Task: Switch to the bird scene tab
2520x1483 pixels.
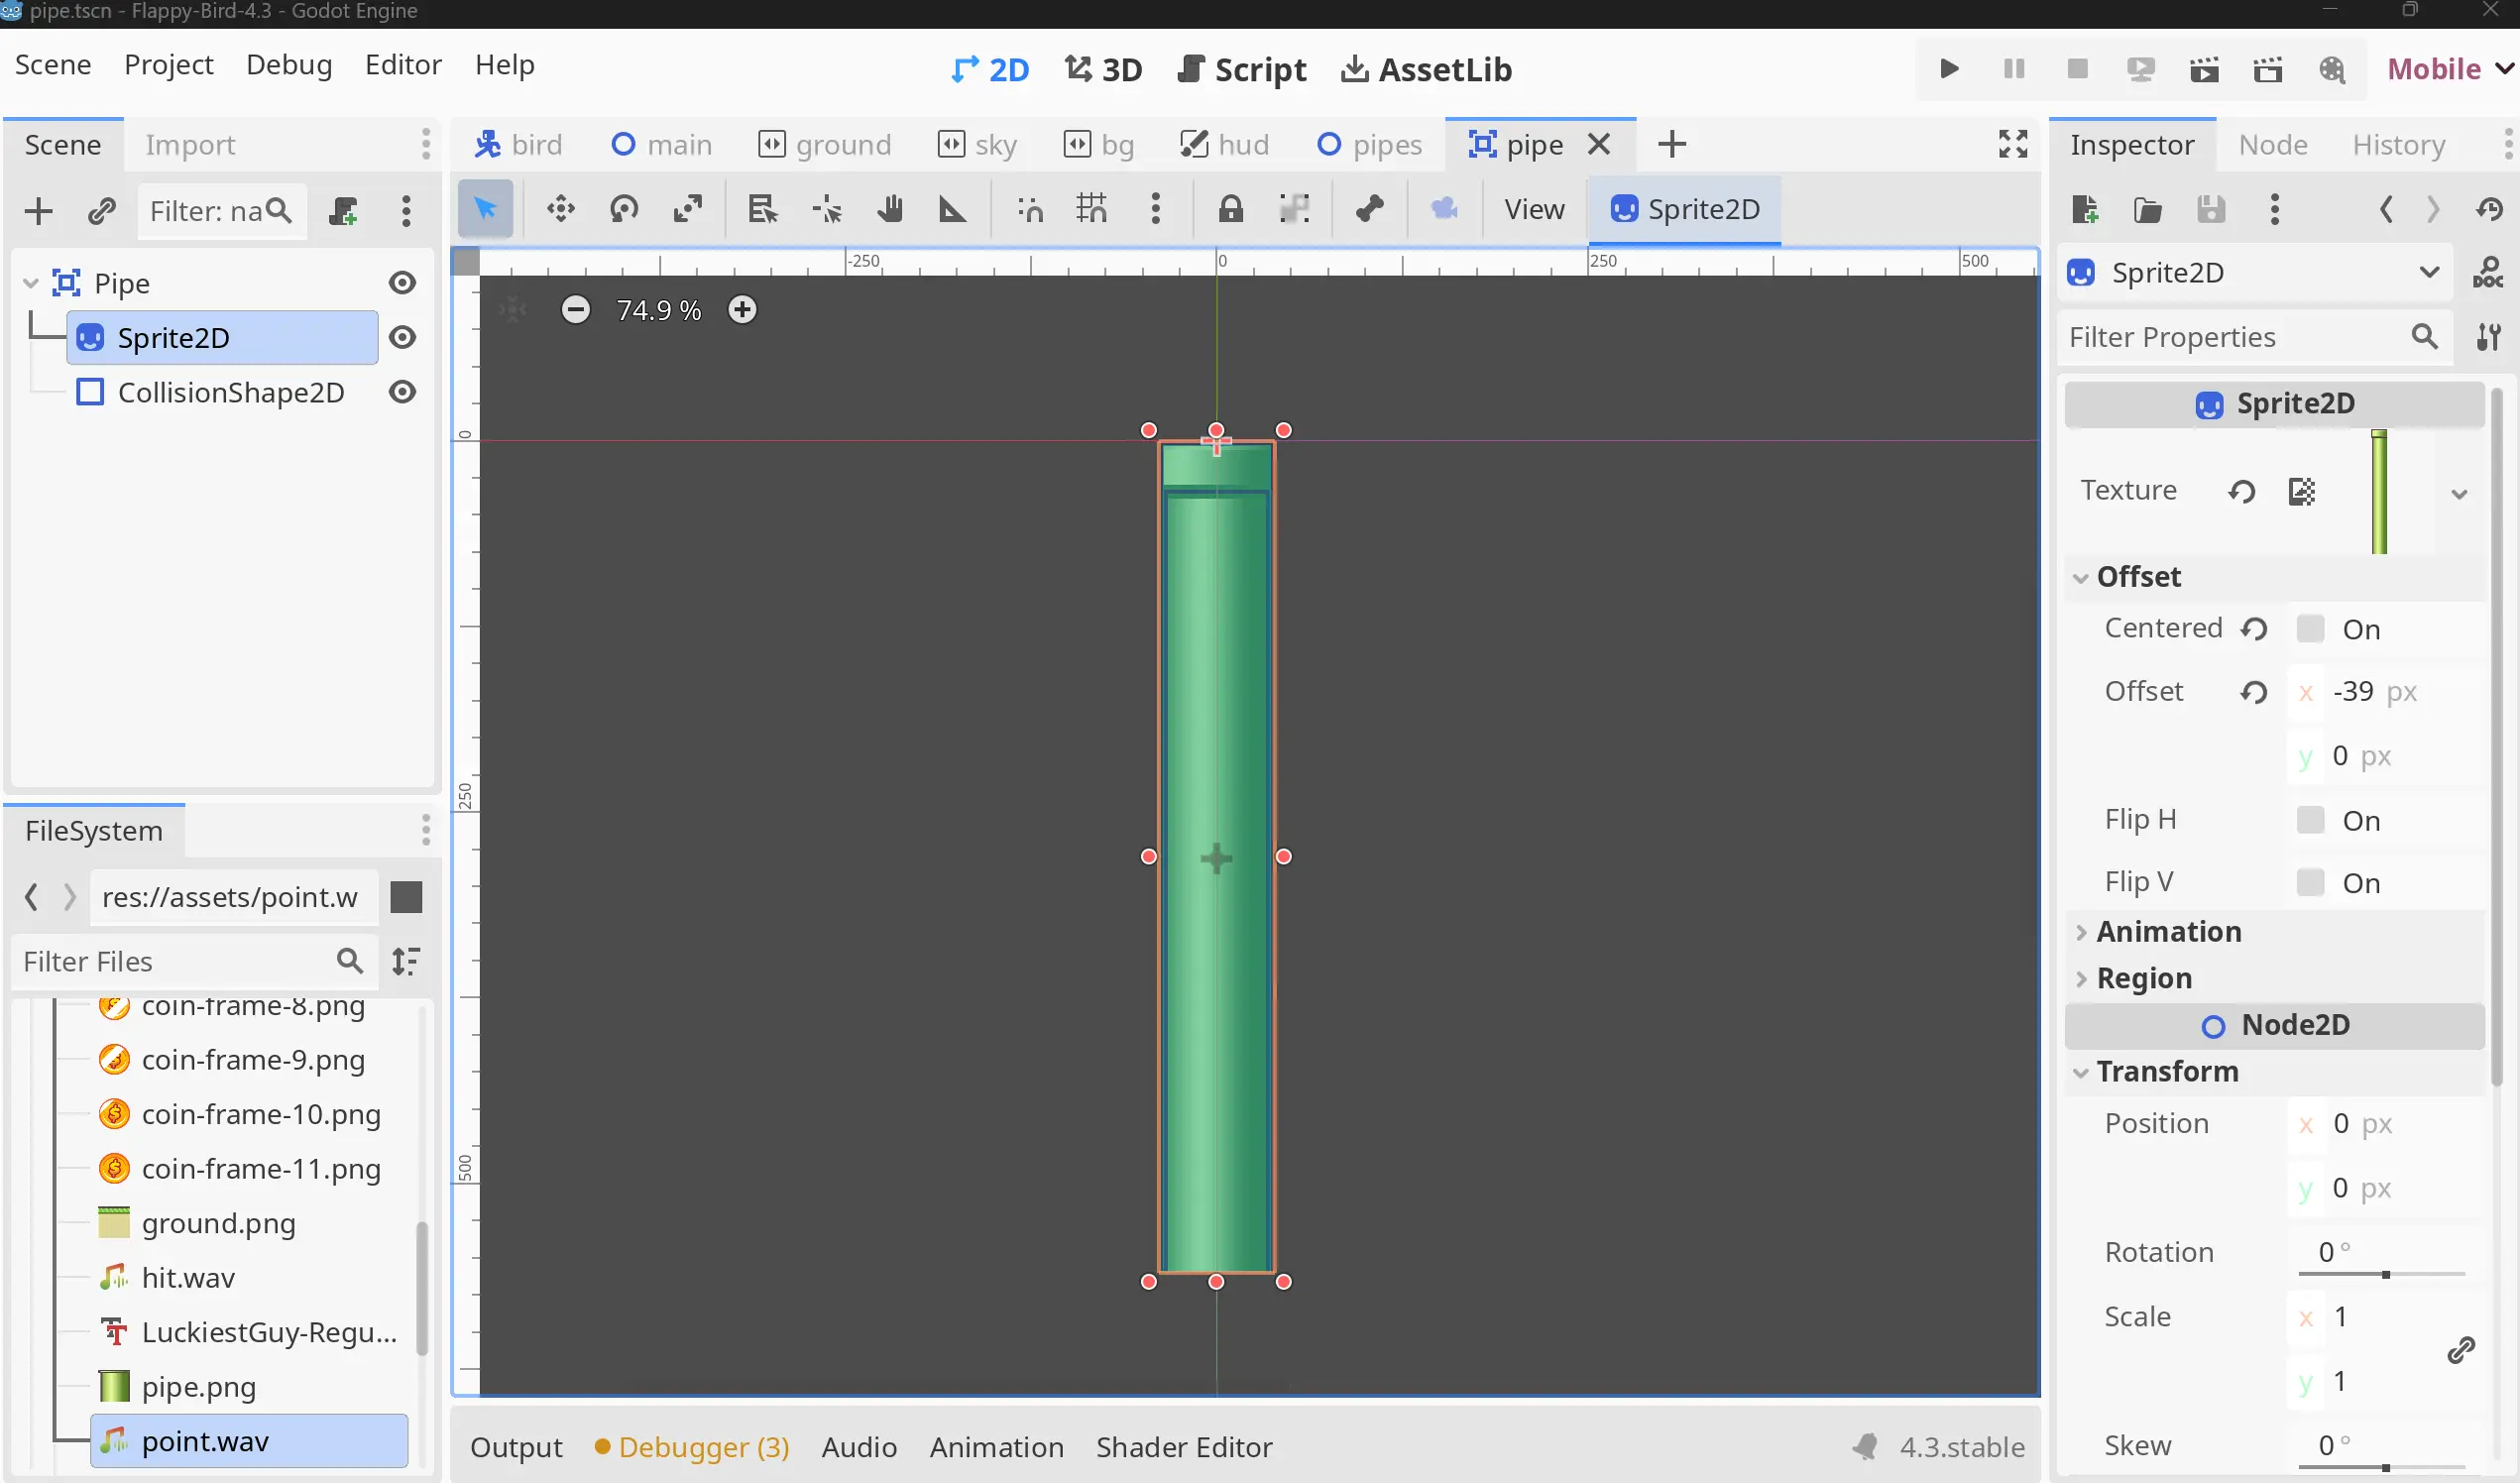Action: click(519, 145)
